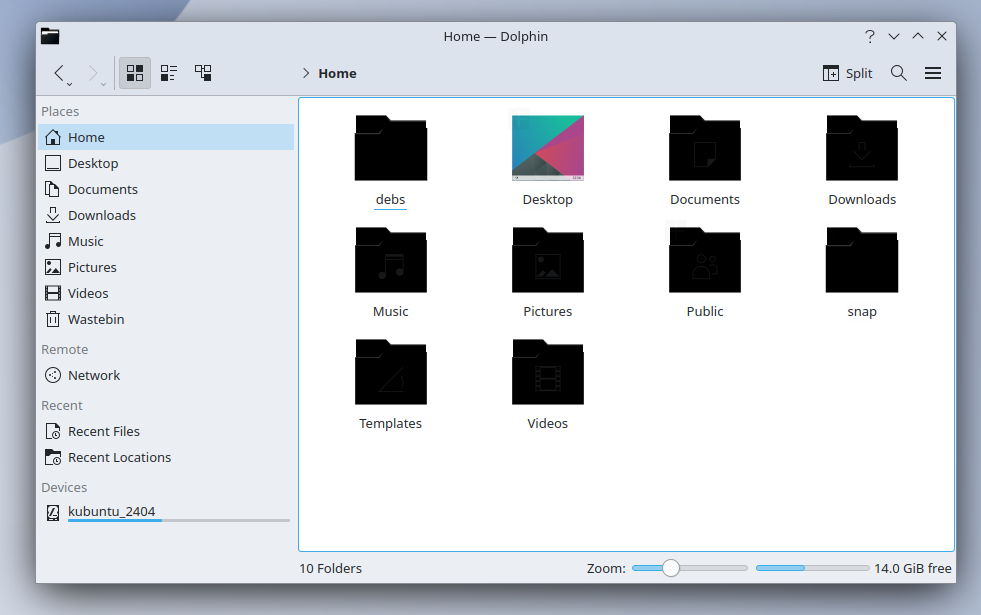Click the Templates folder name label

pyautogui.click(x=390, y=424)
